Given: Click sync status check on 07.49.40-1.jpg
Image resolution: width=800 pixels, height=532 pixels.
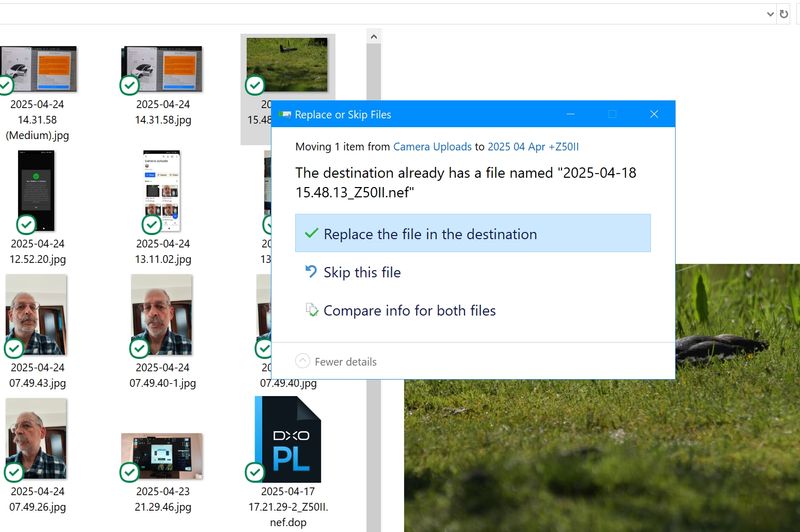Looking at the screenshot, I should (x=139, y=348).
